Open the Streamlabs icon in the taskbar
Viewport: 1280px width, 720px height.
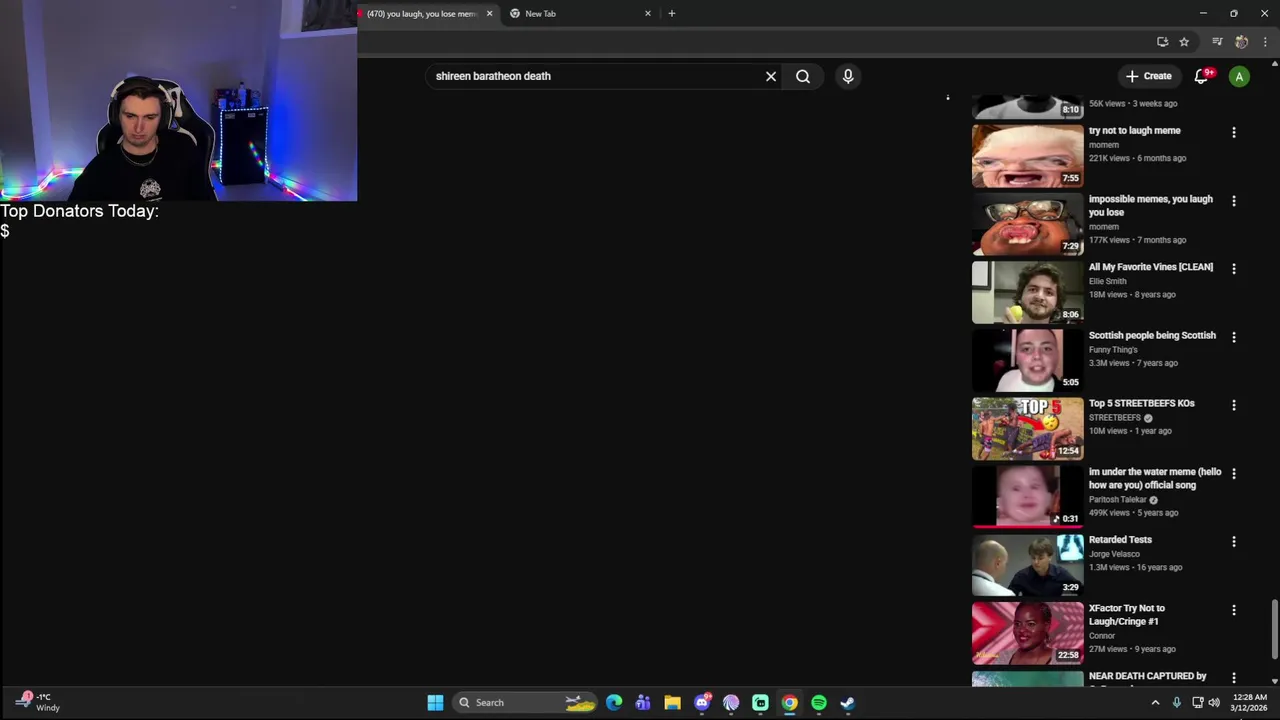[760, 702]
